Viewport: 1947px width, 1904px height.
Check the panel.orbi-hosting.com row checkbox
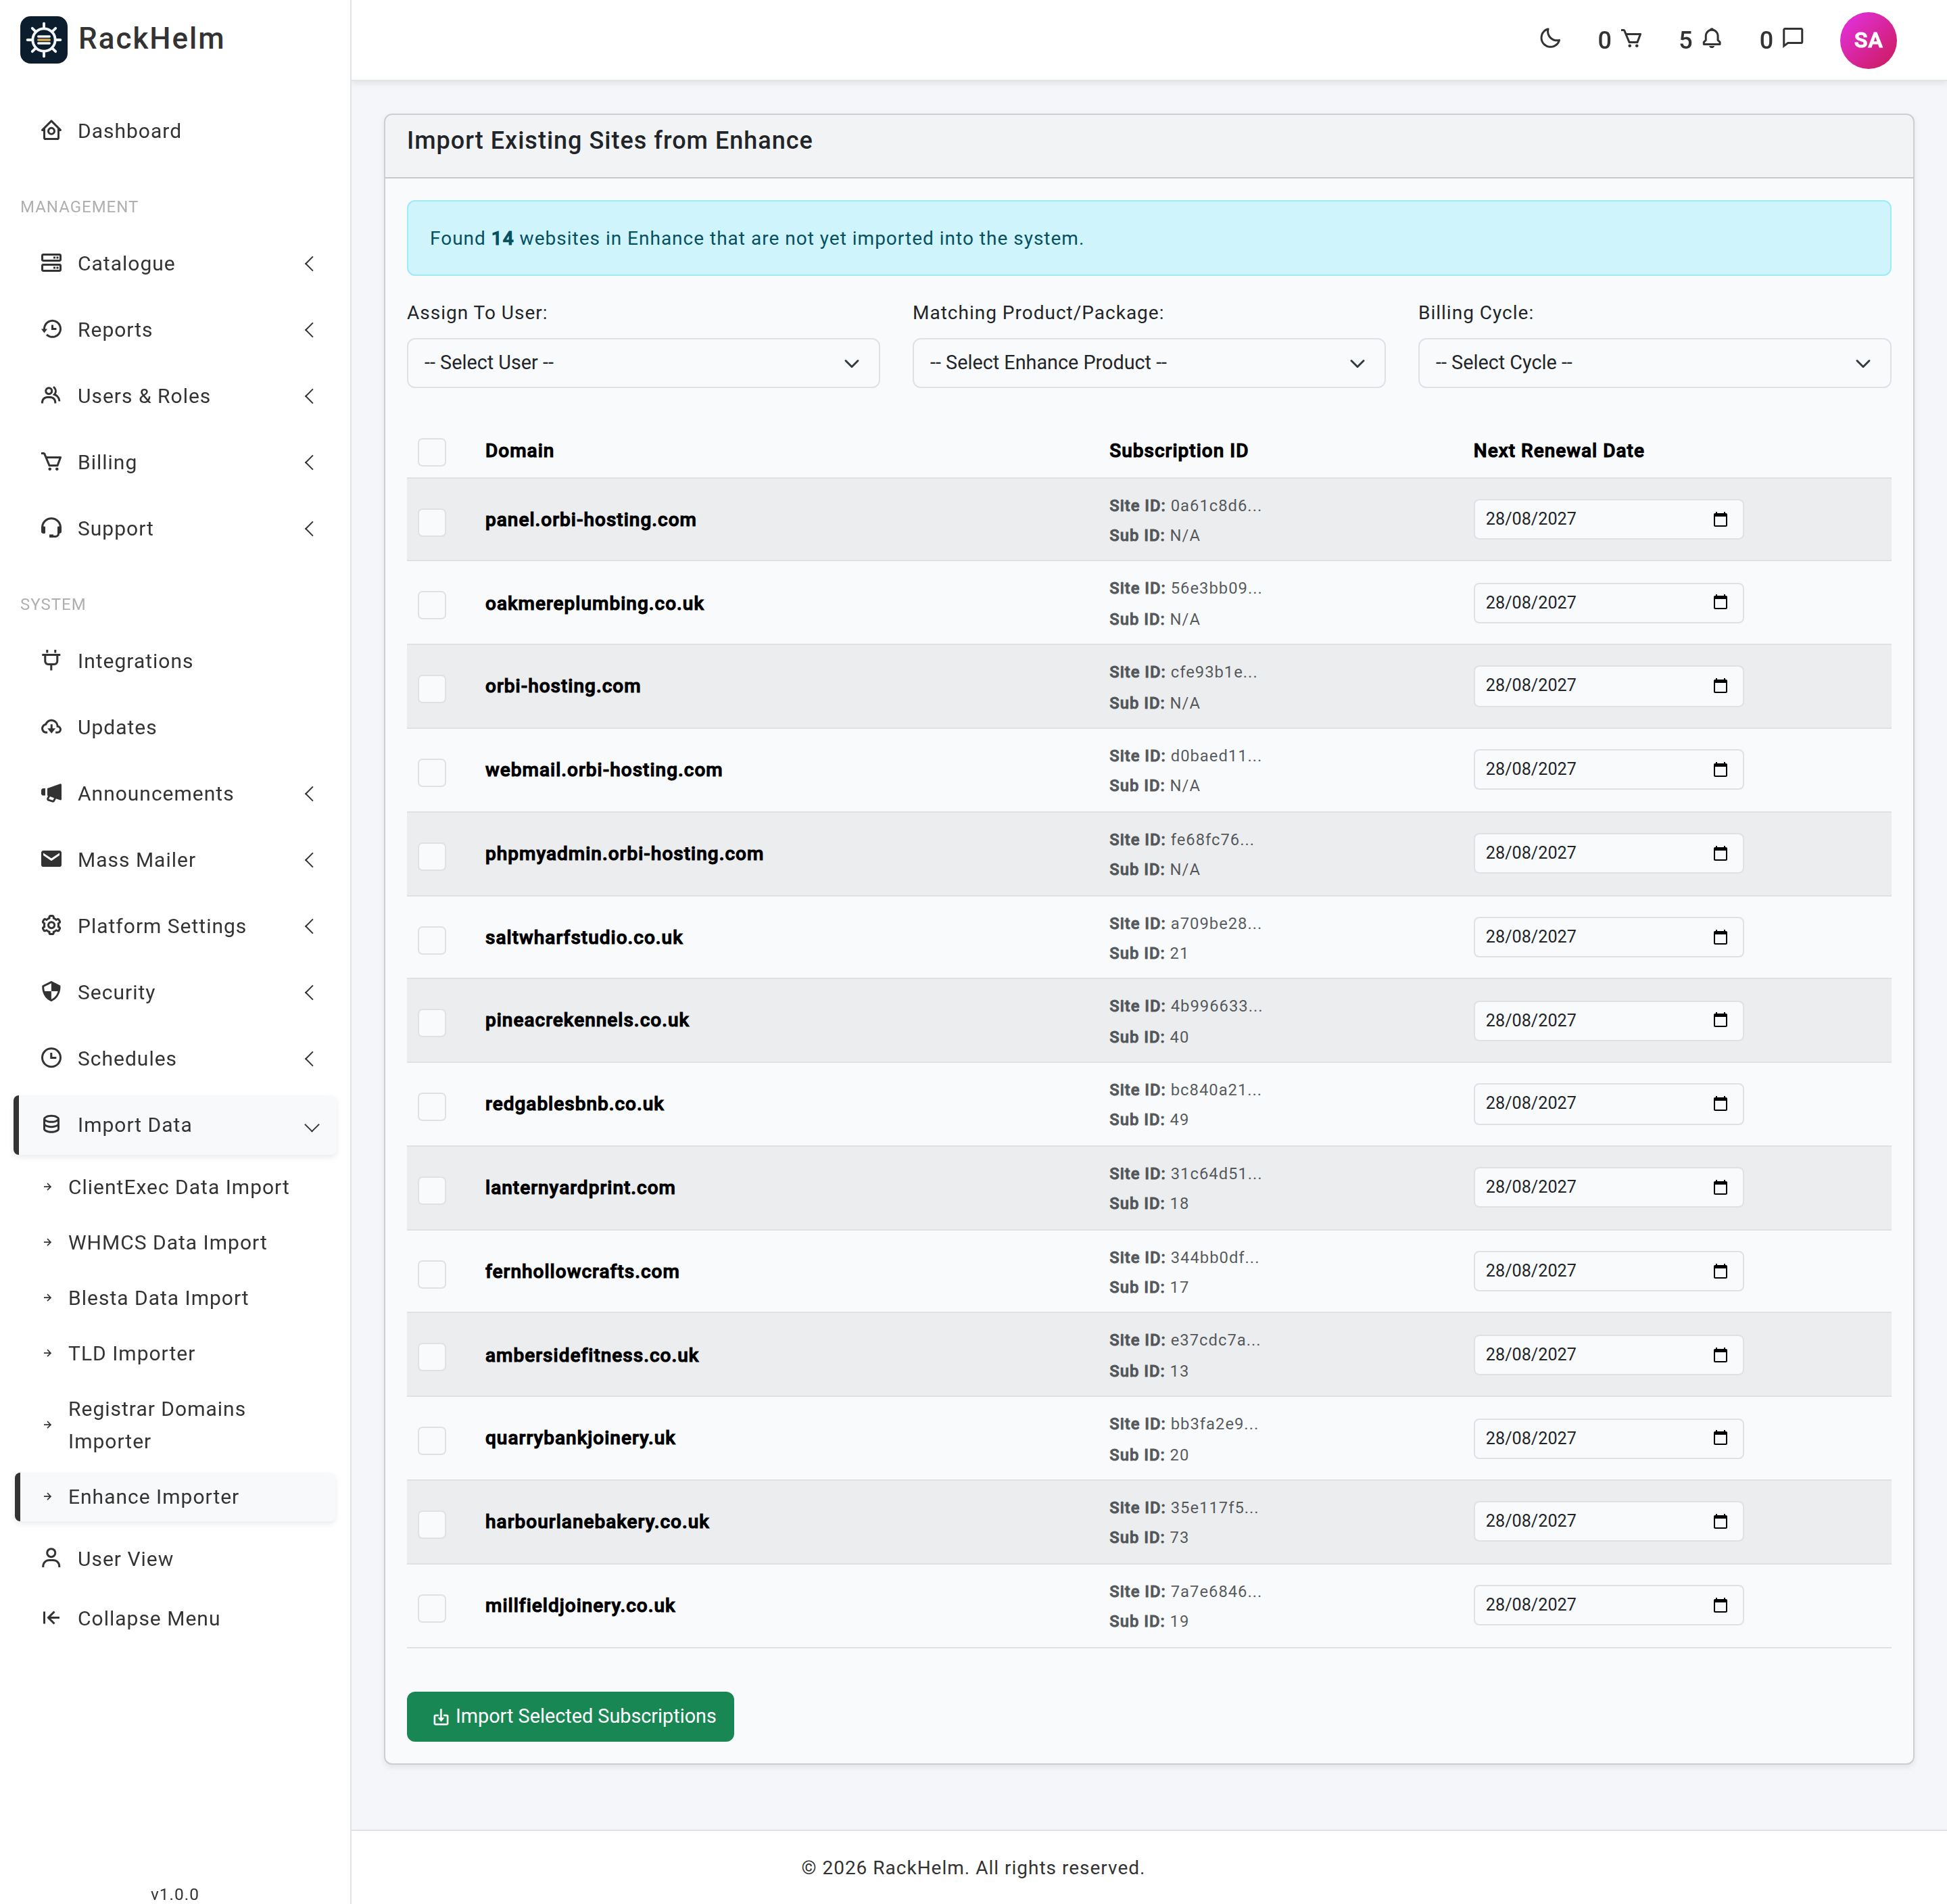(x=432, y=521)
